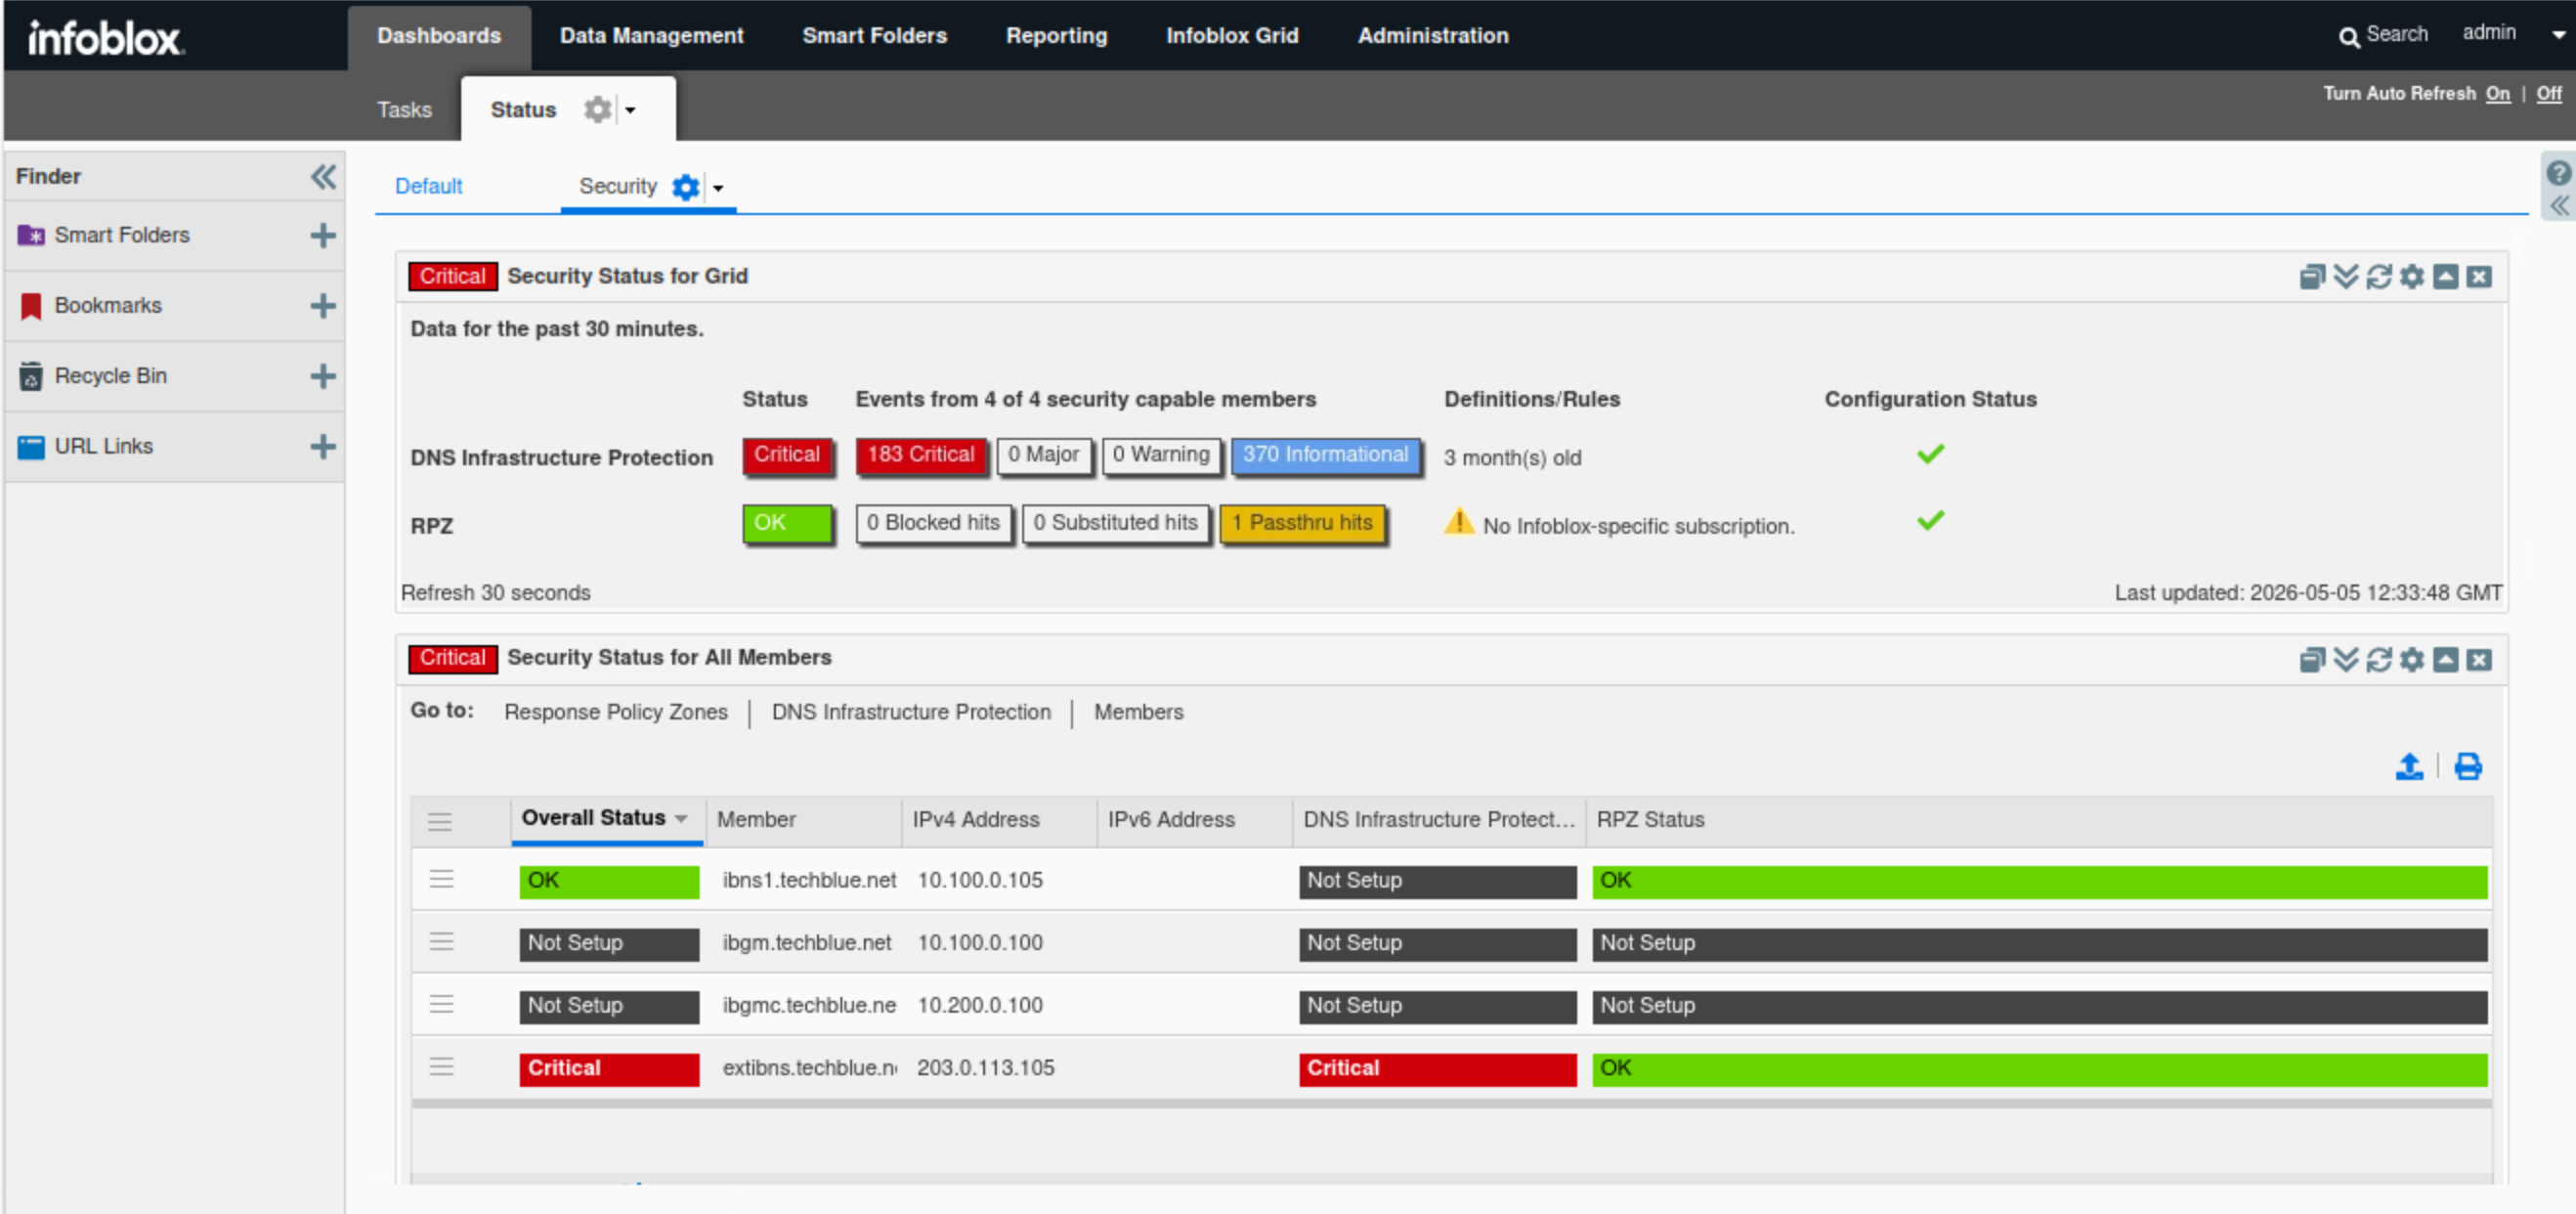This screenshot has height=1214, width=2576.
Task: Click the 0 Substituted hits badge
Action: (1115, 523)
